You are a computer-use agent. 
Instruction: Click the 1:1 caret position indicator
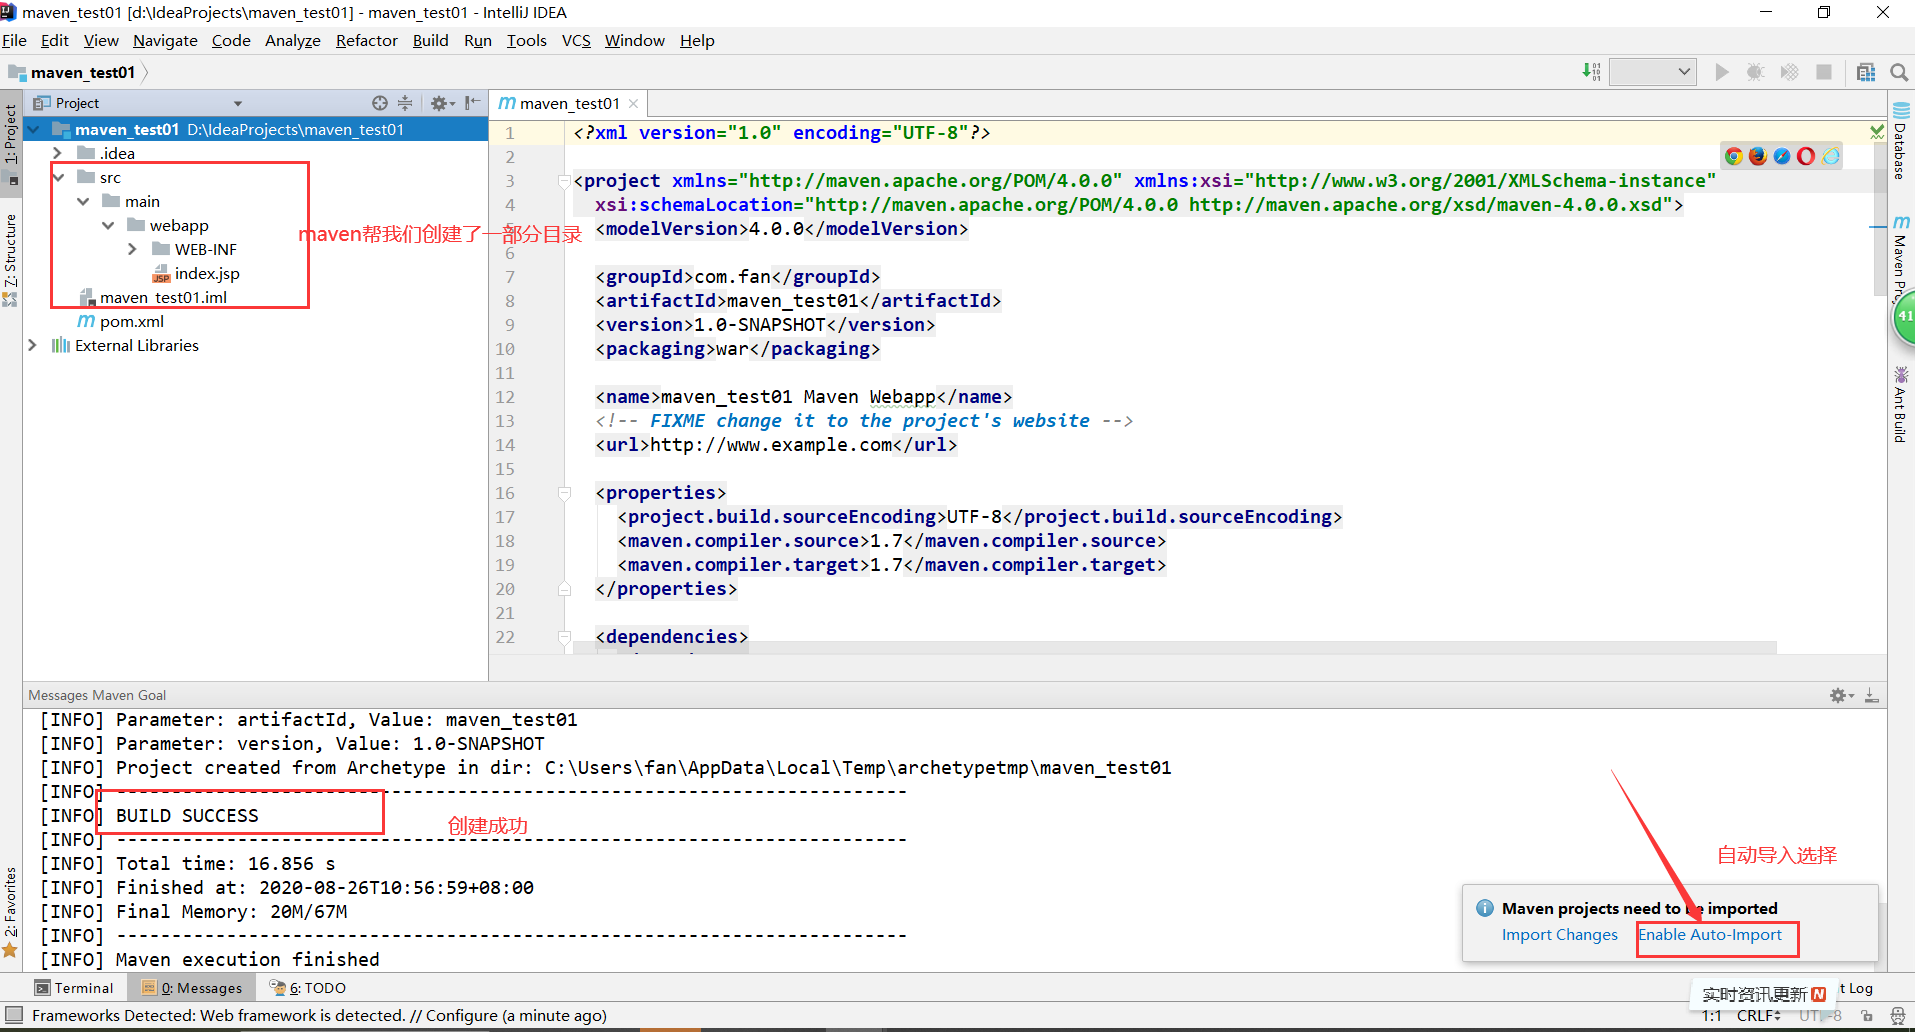[1712, 1016]
